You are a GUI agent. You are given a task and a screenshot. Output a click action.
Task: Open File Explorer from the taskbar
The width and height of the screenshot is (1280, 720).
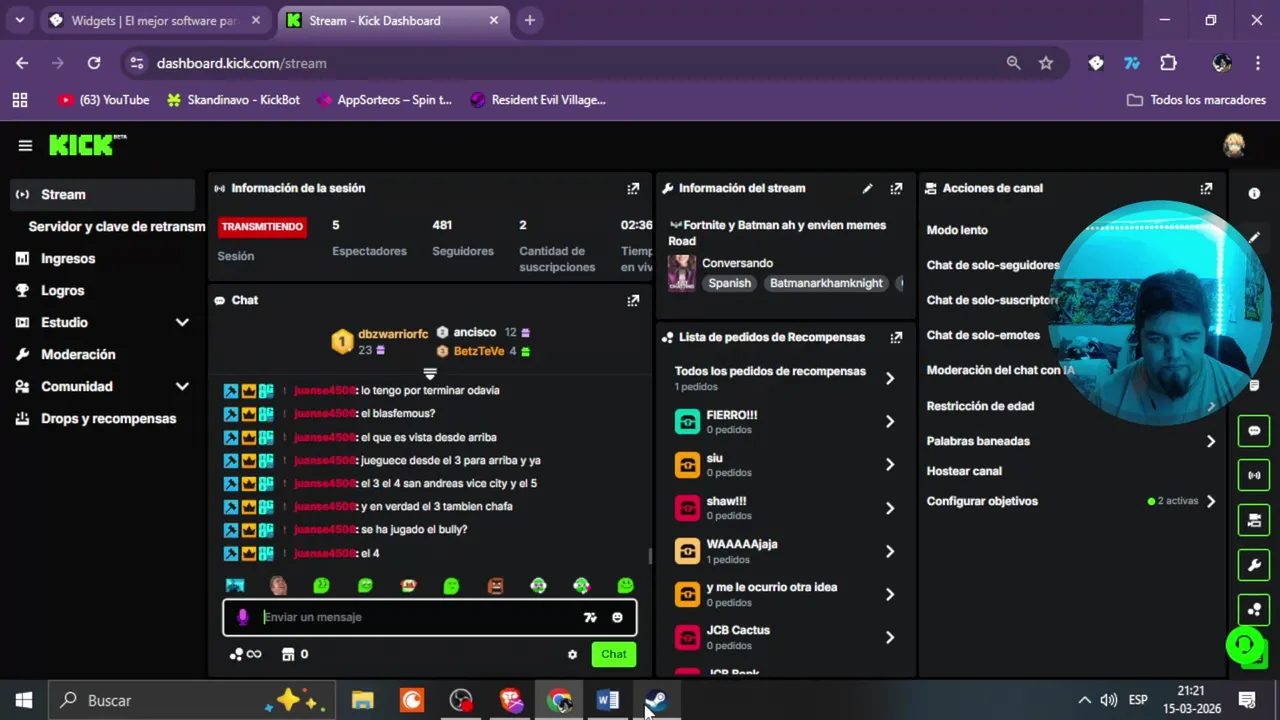[362, 700]
